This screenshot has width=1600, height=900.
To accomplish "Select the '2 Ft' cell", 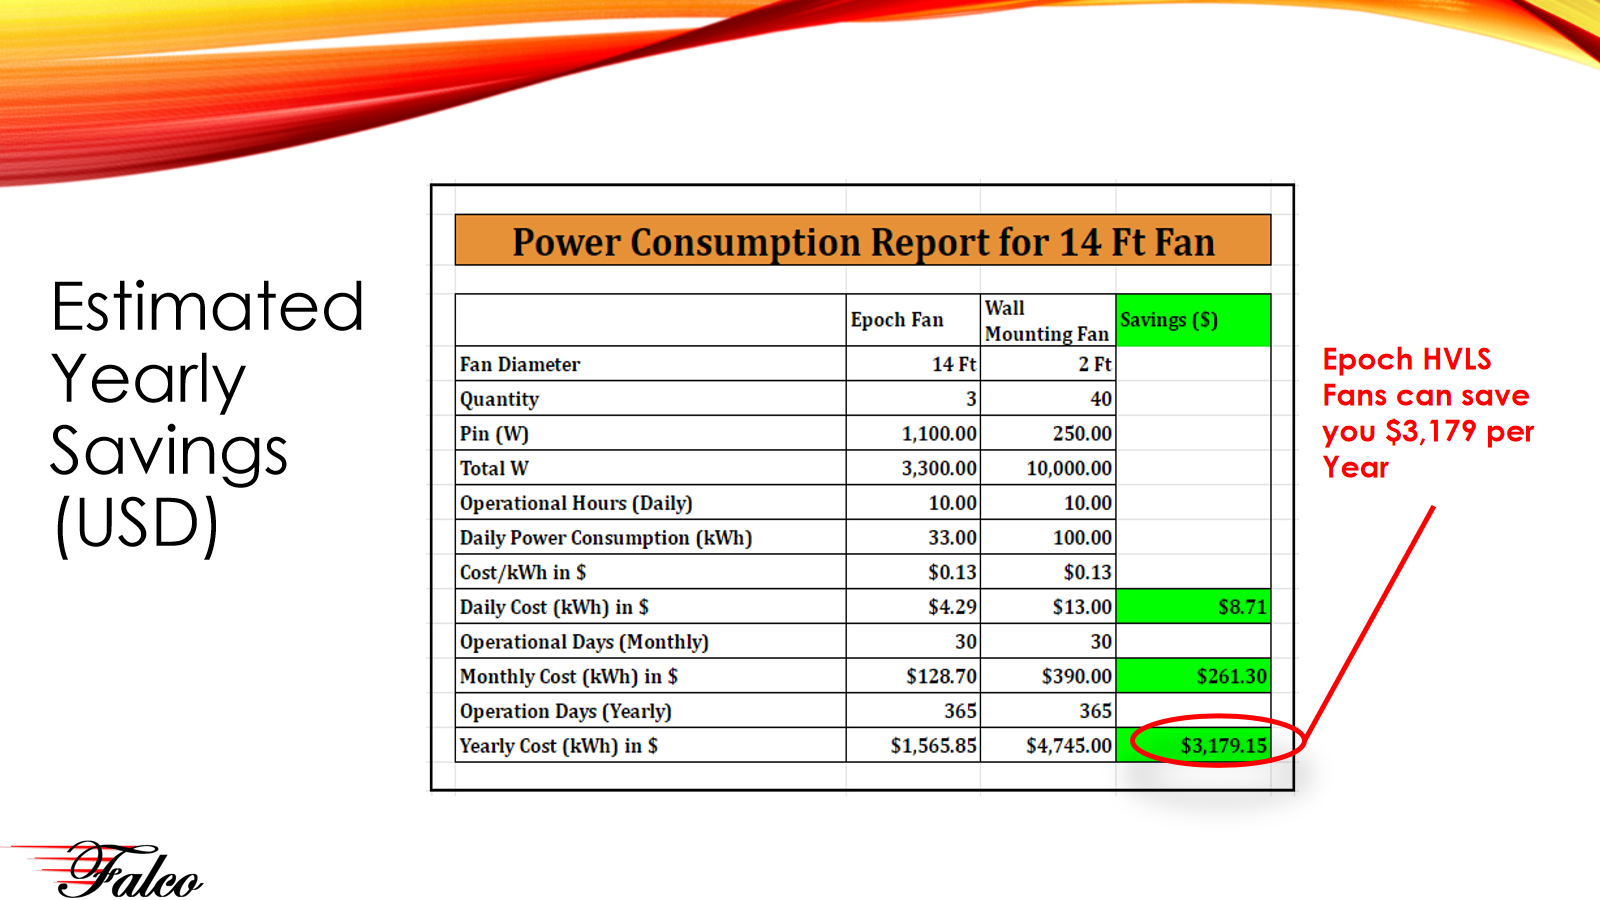I will [1048, 364].
